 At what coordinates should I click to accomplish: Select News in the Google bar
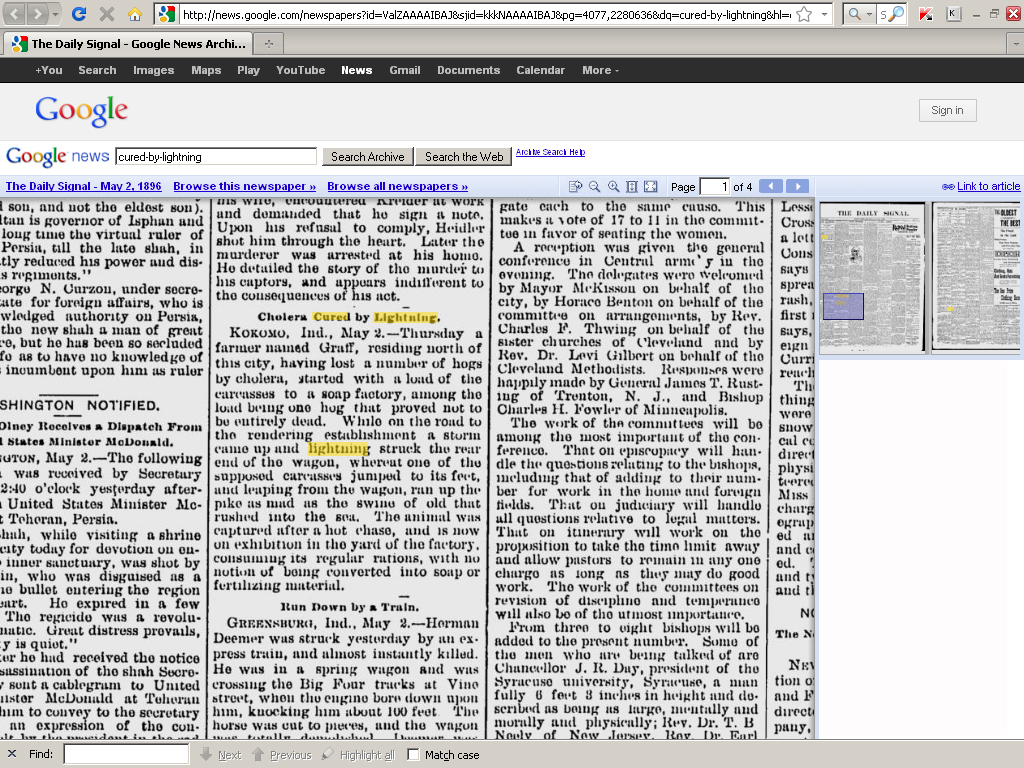click(x=357, y=70)
